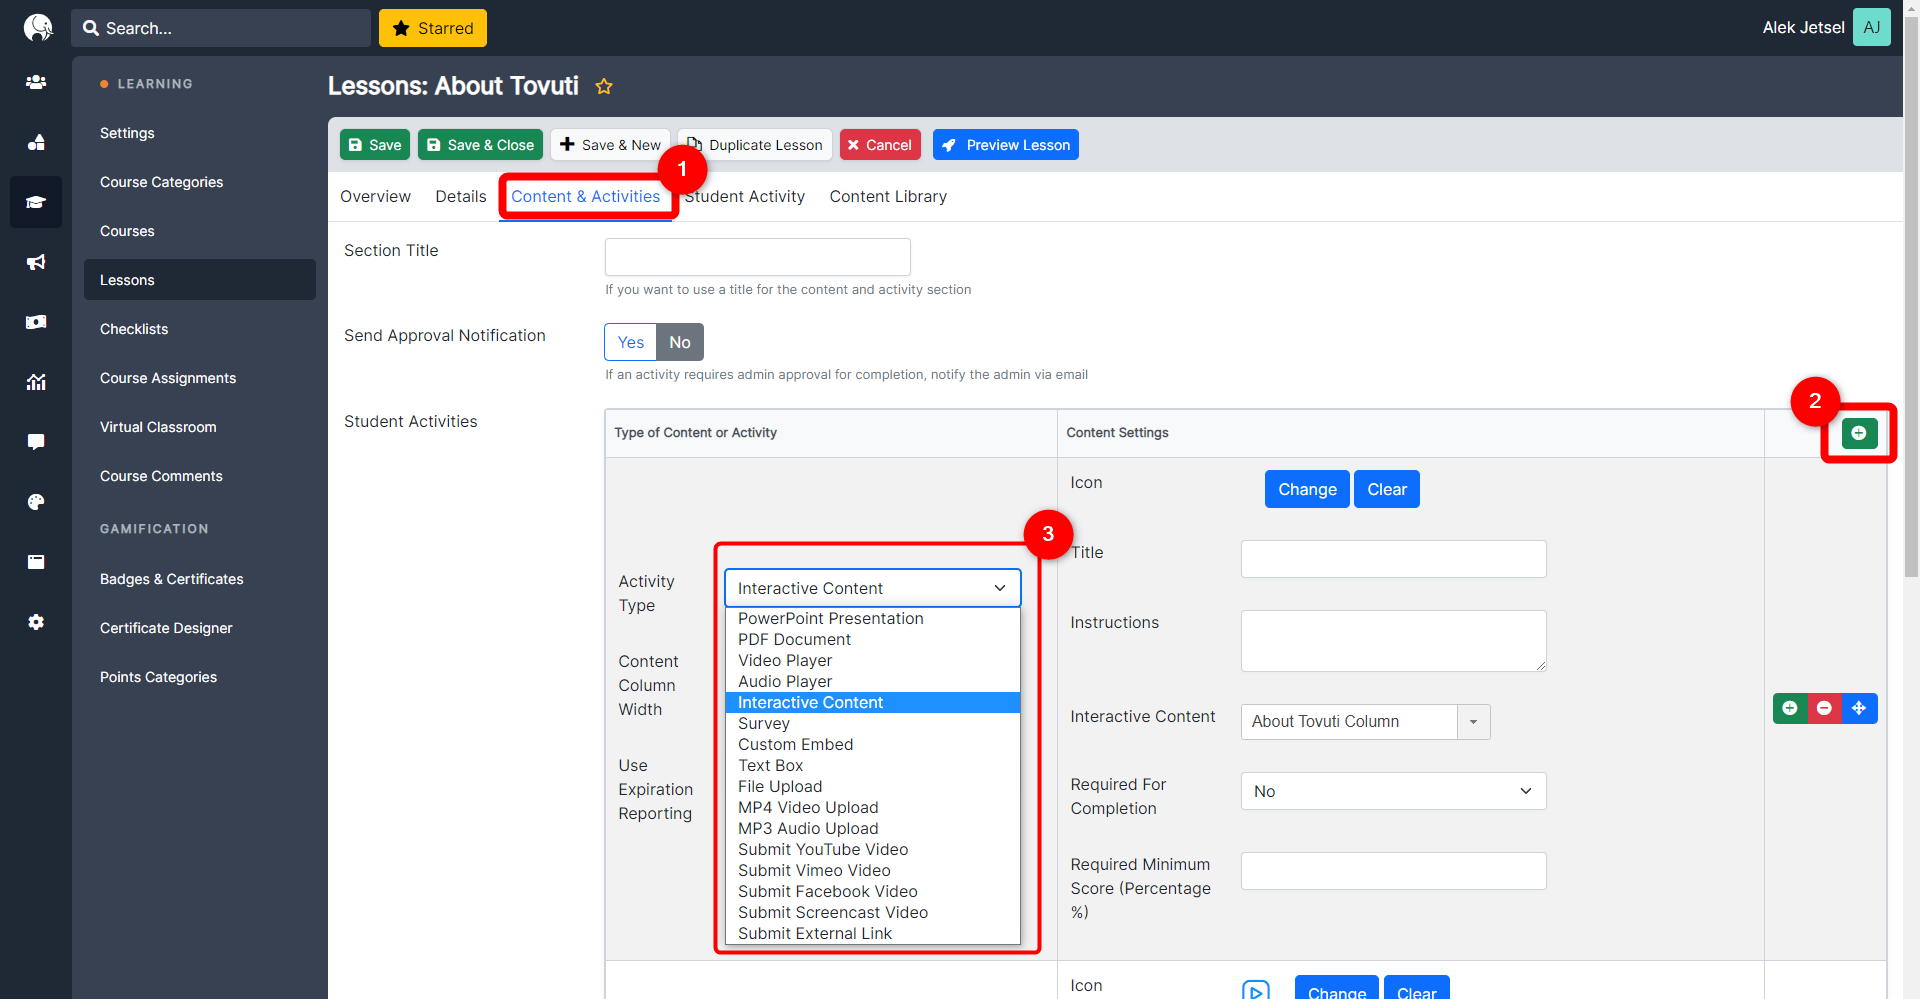Open the analytics chart icon in rail
Screen dimensions: 1920x999
click(x=36, y=382)
